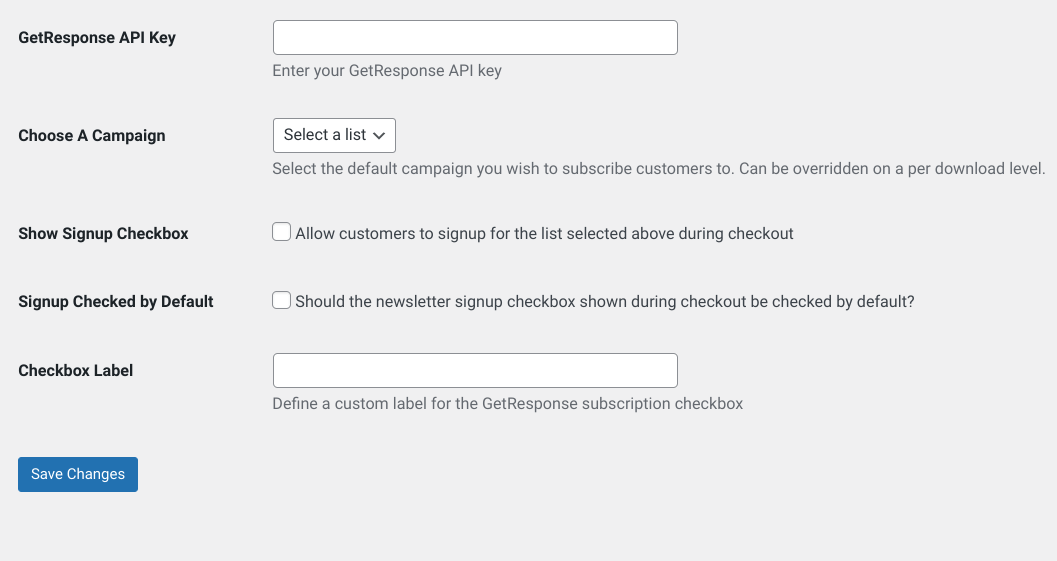Image resolution: width=1057 pixels, height=561 pixels.
Task: Click the 'Show Signup Checkbox' row heading
Action: [x=103, y=233]
